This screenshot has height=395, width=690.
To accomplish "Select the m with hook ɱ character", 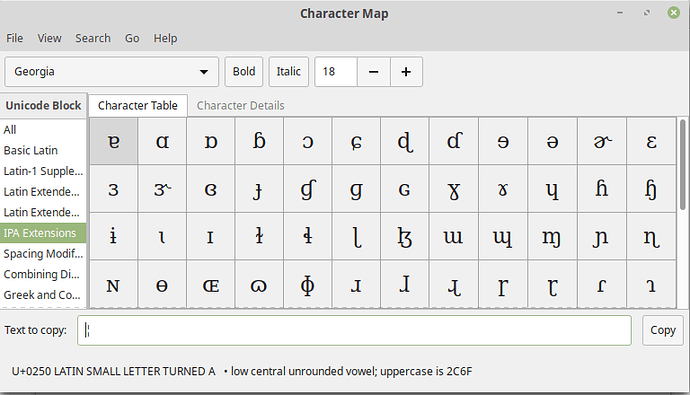I will (552, 237).
